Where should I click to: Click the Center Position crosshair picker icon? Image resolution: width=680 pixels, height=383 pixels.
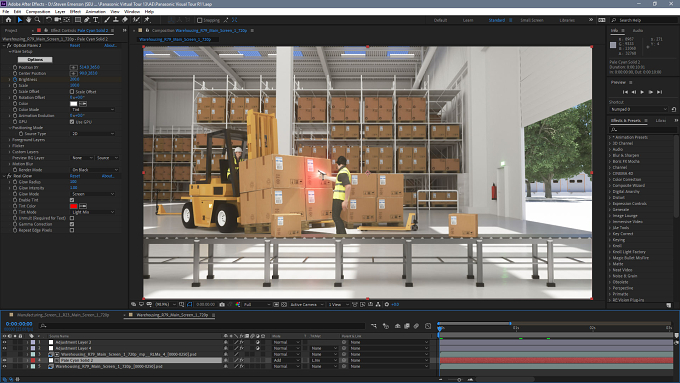point(74,74)
